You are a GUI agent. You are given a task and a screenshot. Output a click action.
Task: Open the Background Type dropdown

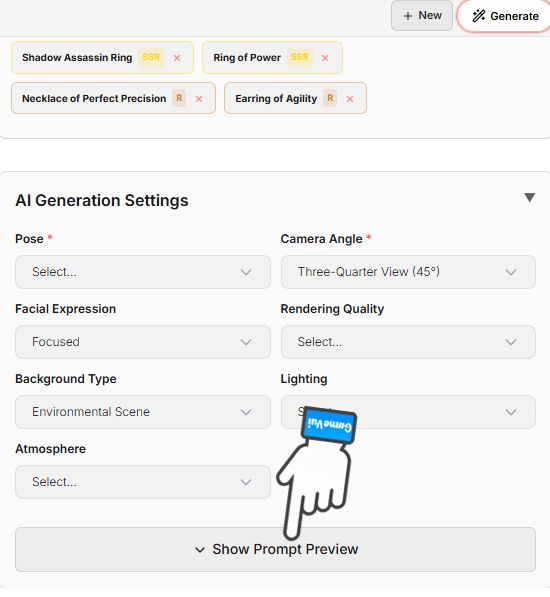point(143,412)
